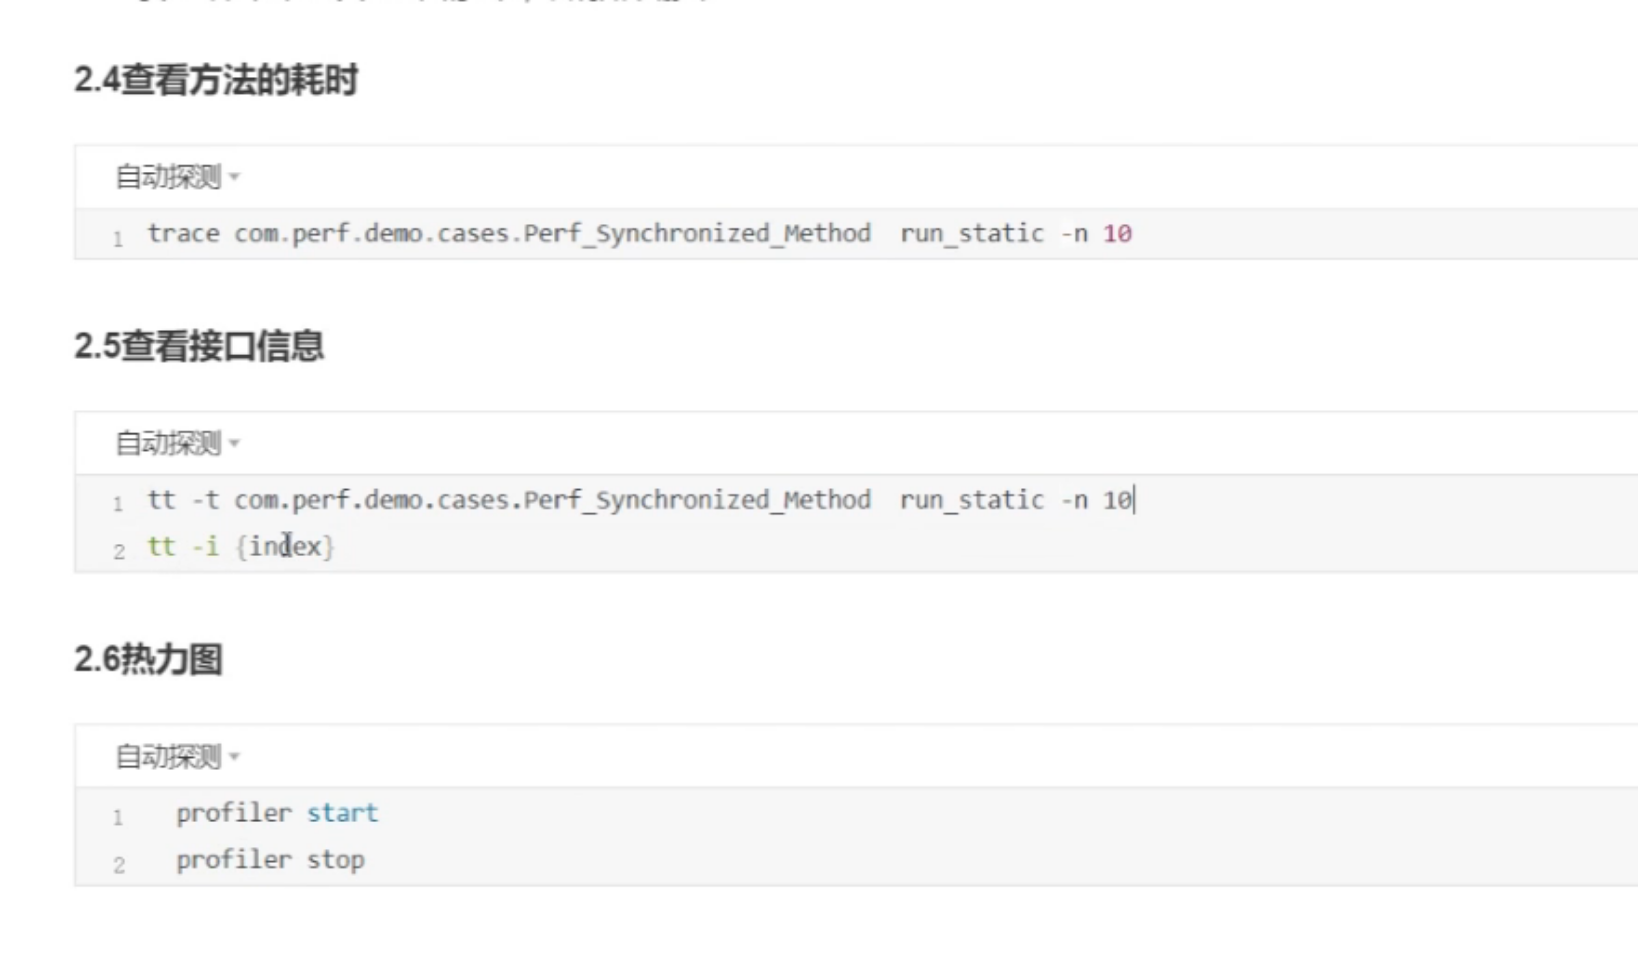This screenshot has width=1638, height=978.
Task: Click run_static in the trace command
Action: [x=971, y=234]
